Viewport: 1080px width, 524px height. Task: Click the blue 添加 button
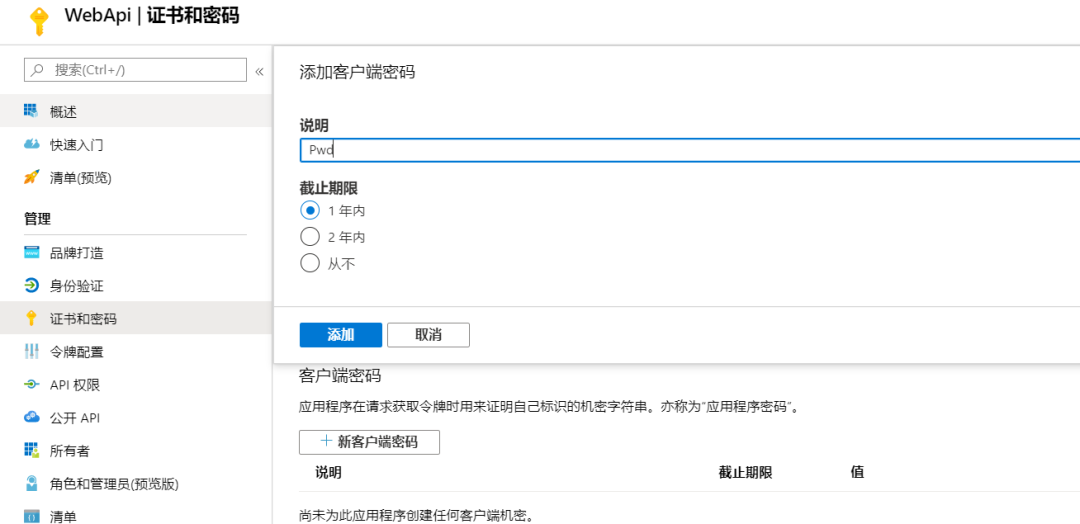tap(341, 335)
